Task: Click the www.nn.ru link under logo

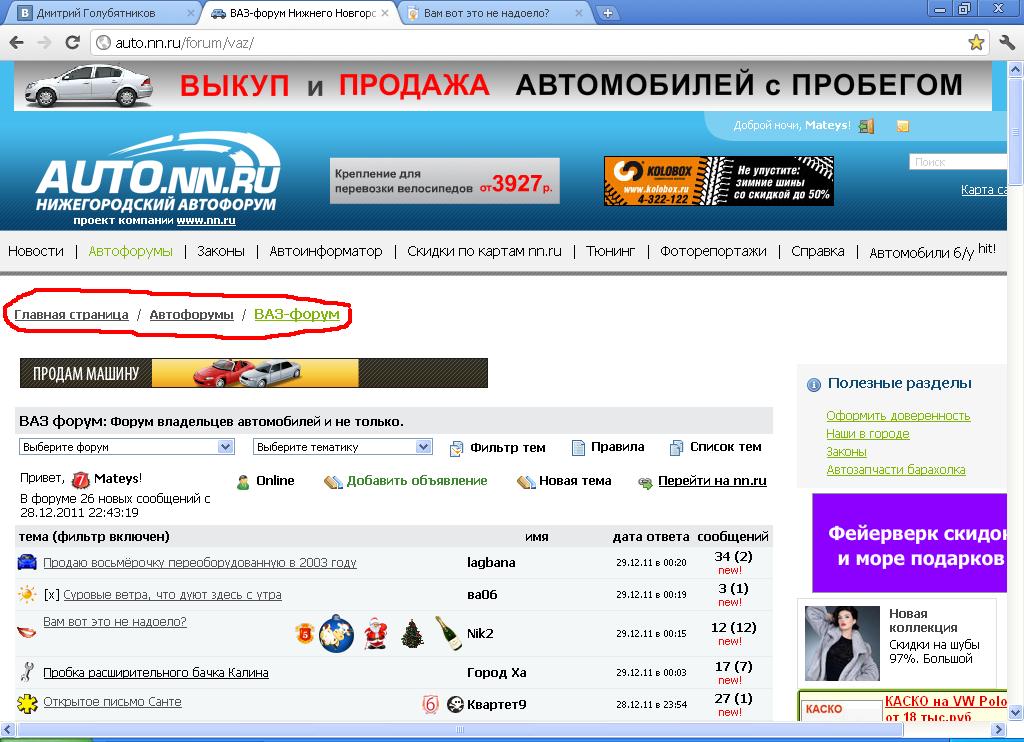Action: tap(206, 221)
